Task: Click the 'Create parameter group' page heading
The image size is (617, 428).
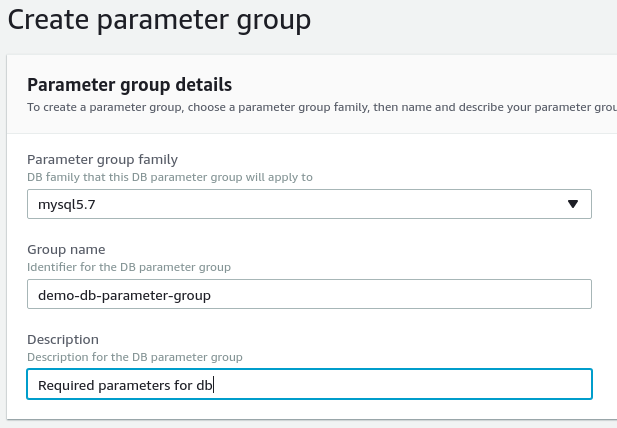Action: 160,19
